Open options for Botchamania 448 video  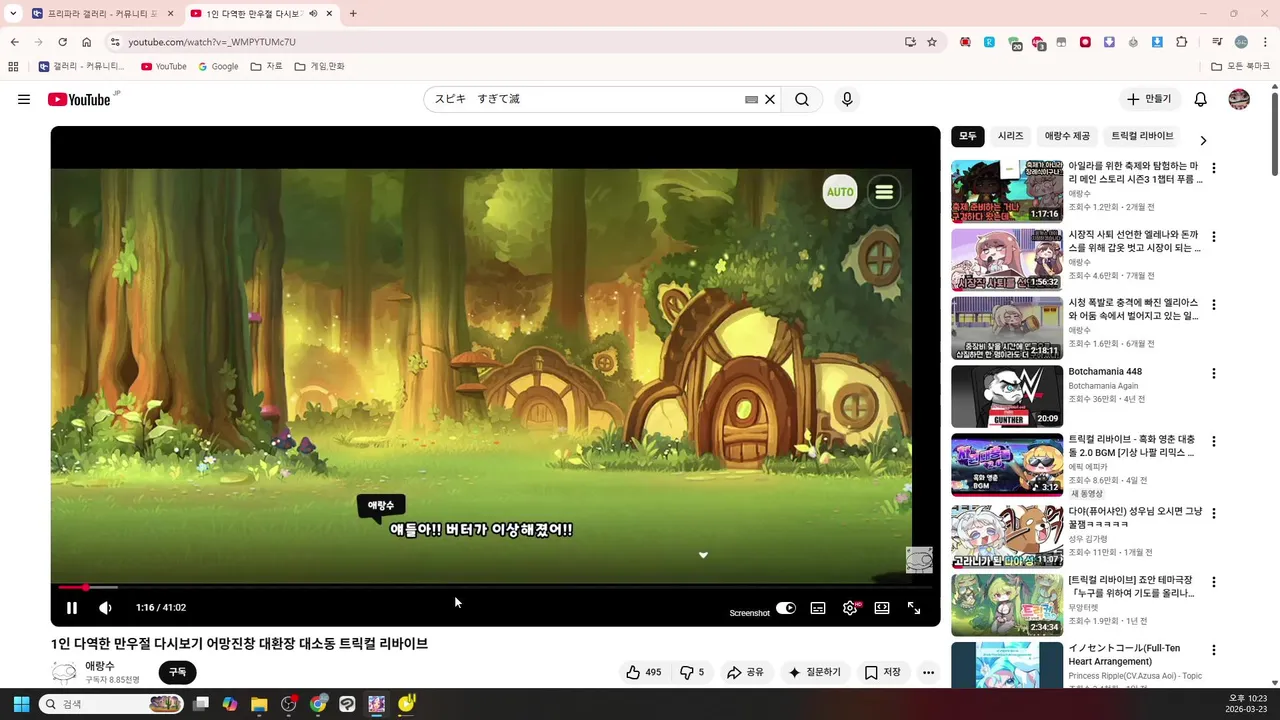(1214, 374)
